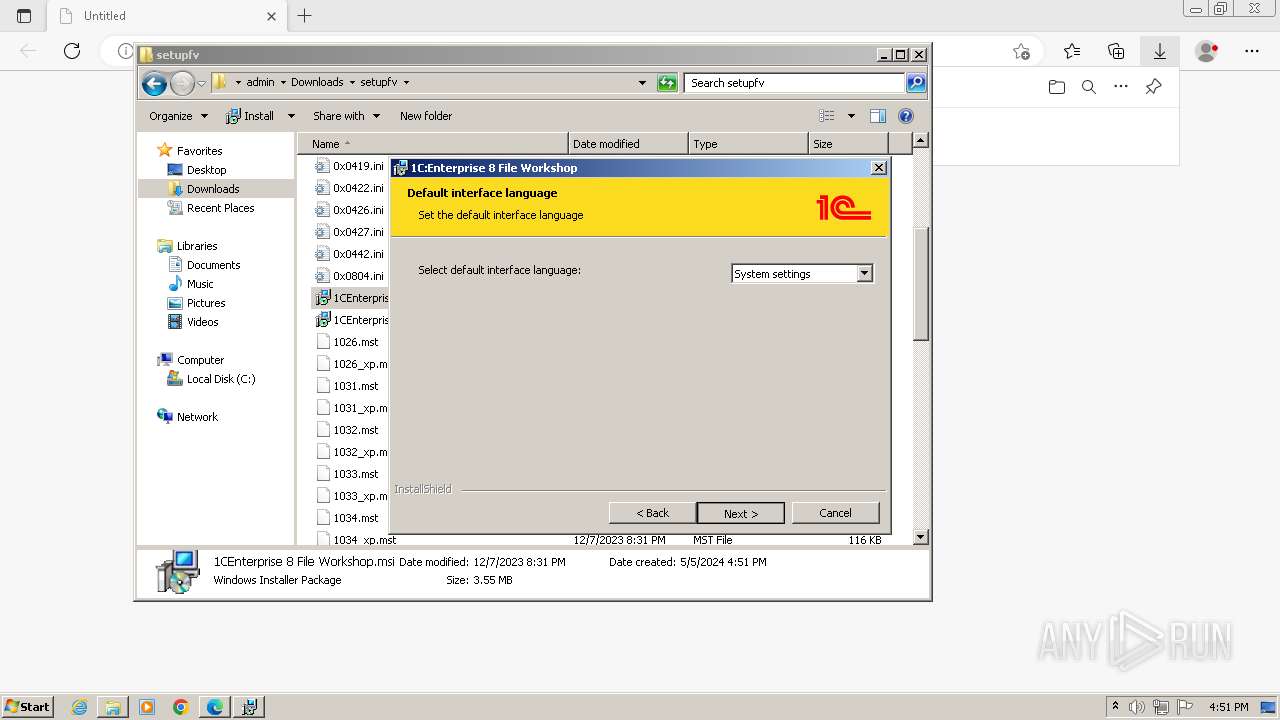The width and height of the screenshot is (1280, 720).
Task: Select the 0x0419.ini file
Action: coord(350,166)
